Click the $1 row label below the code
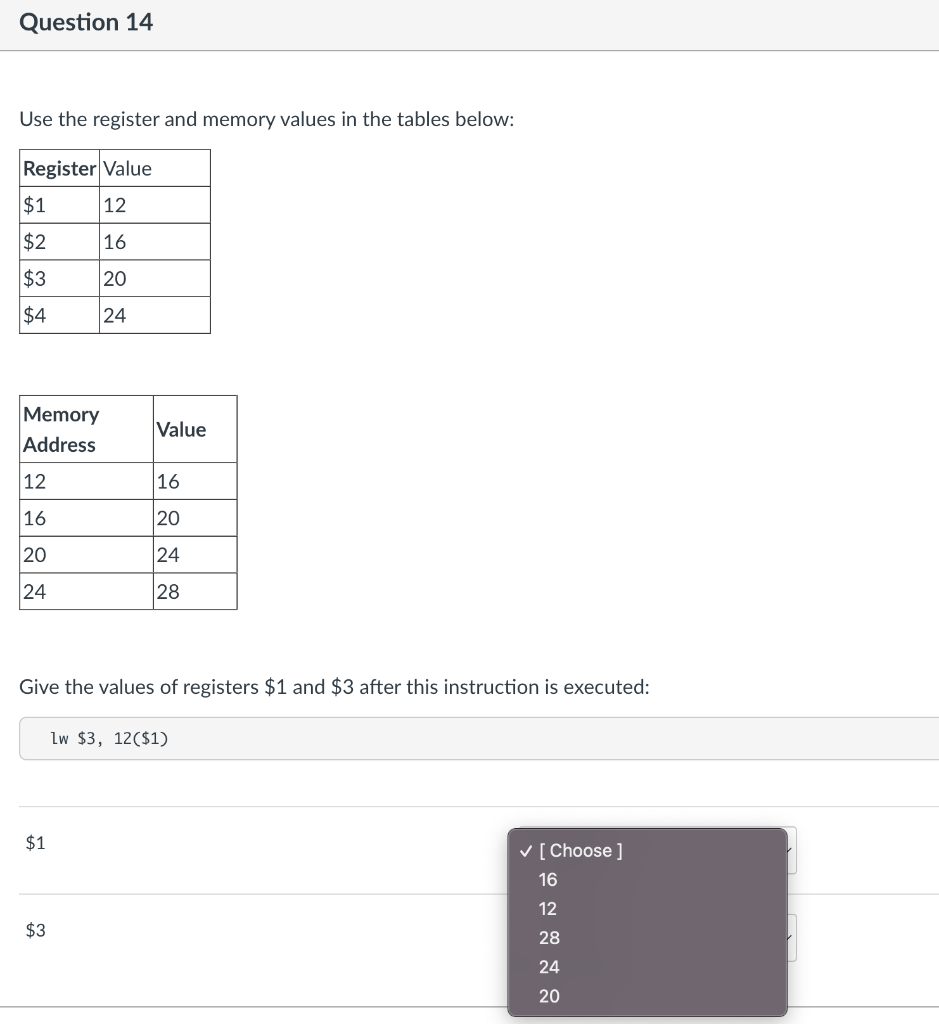Image resolution: width=939 pixels, height=1024 pixels. click(36, 843)
